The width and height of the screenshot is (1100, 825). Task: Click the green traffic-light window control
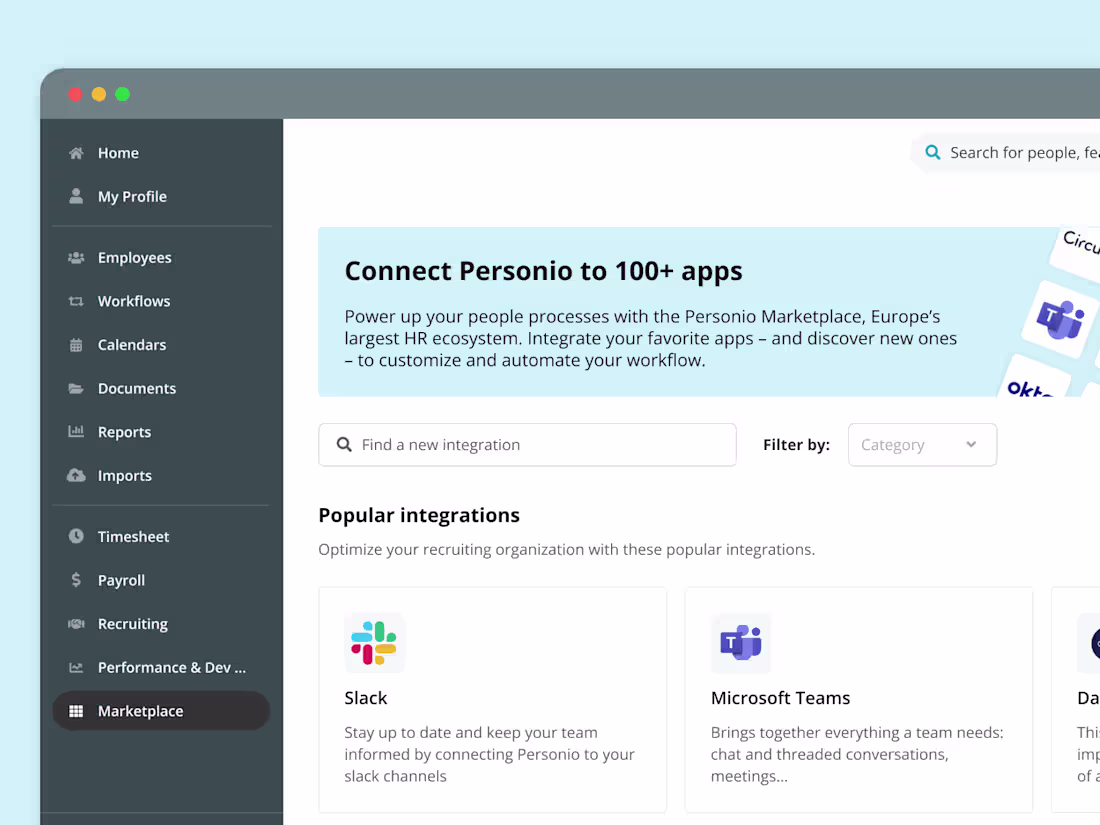coord(122,94)
